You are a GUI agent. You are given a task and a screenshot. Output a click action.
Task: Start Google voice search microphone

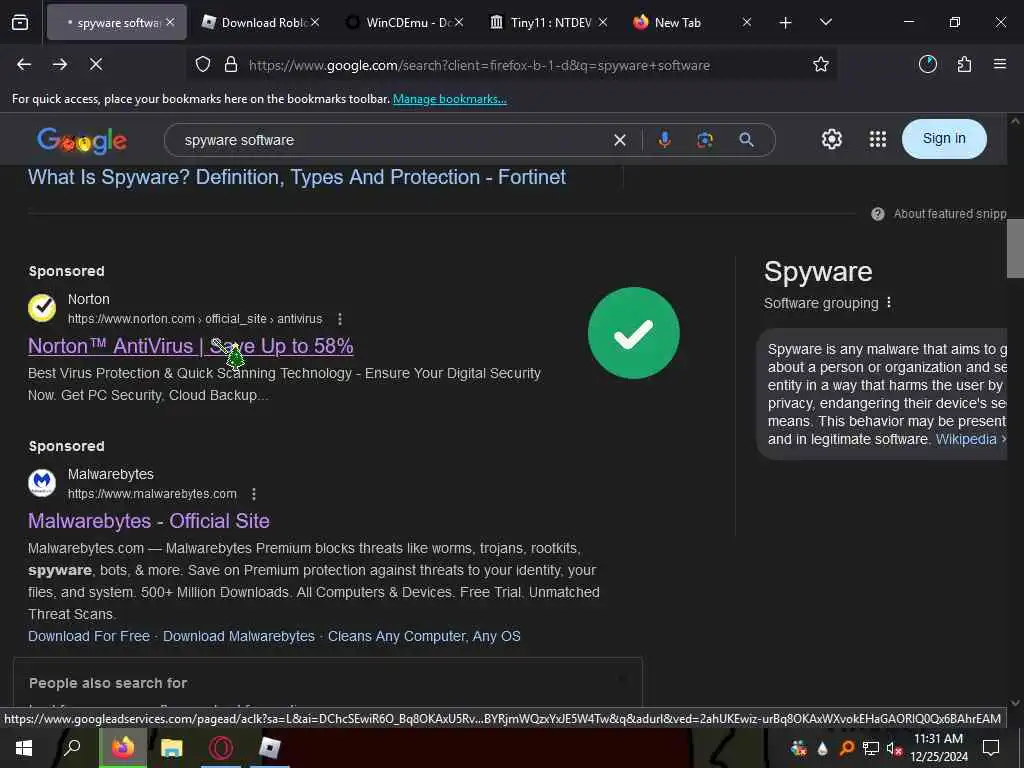click(x=664, y=140)
